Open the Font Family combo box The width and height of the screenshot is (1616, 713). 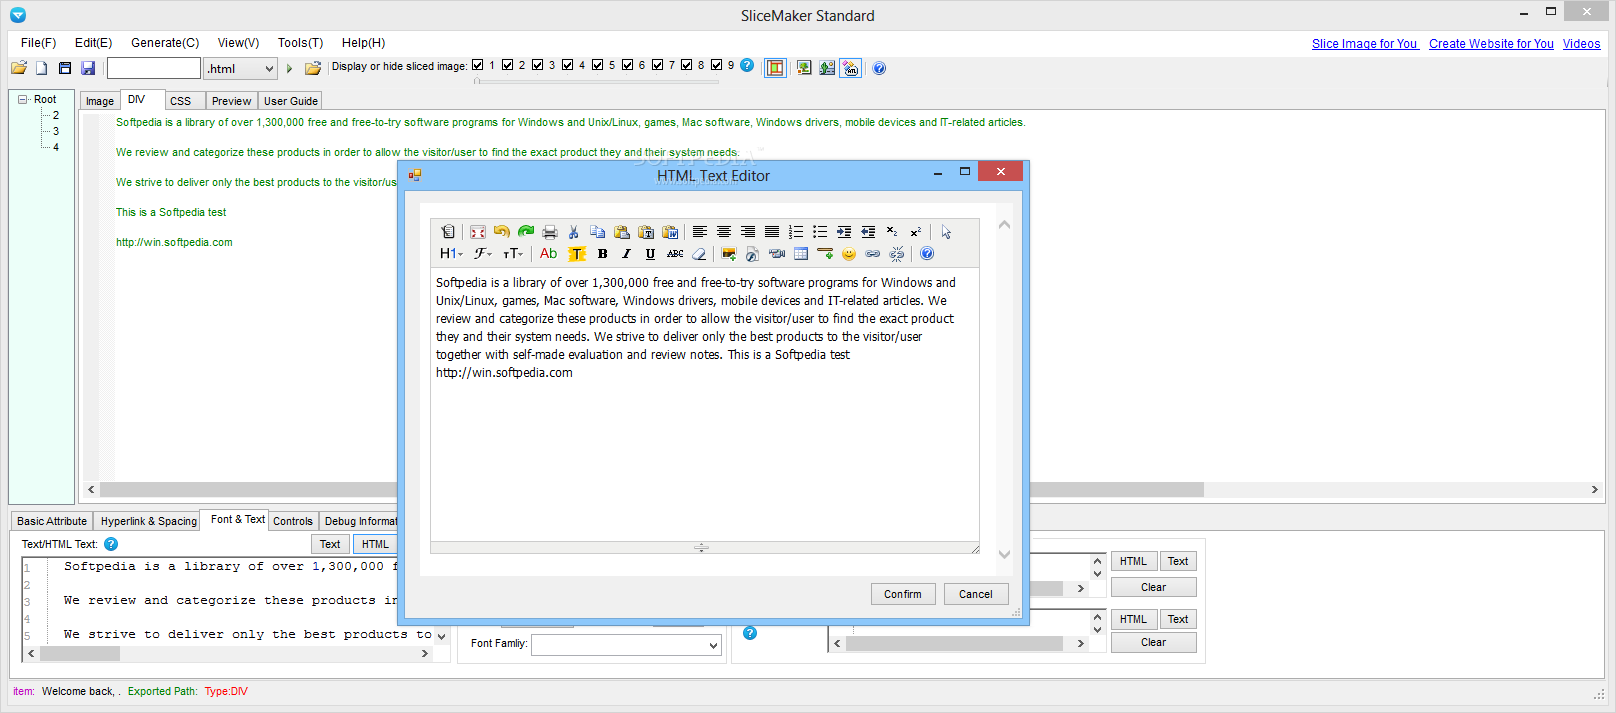(626, 645)
